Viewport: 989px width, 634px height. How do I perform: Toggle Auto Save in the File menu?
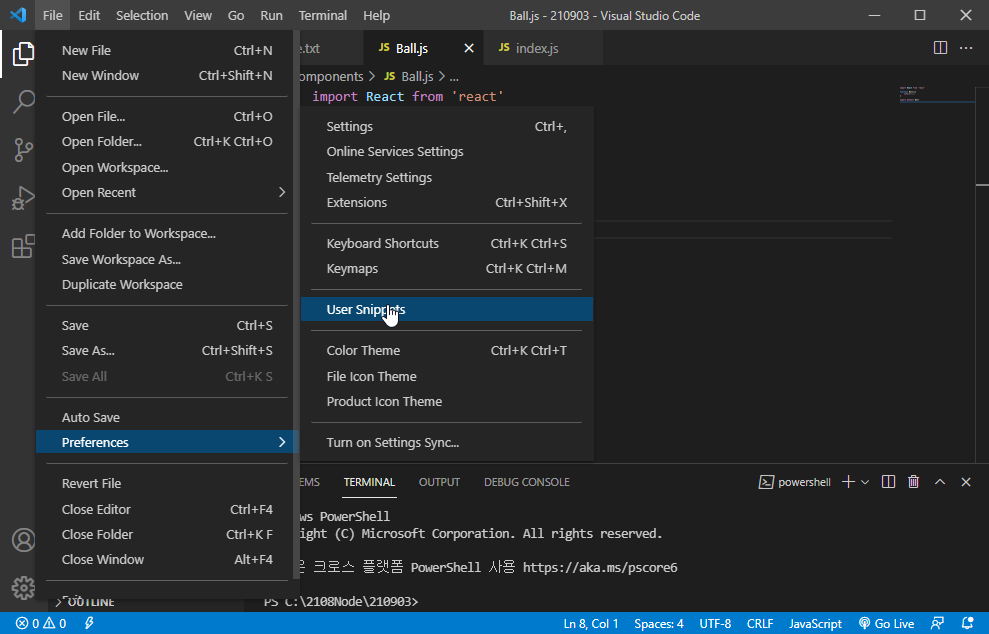coord(167,417)
